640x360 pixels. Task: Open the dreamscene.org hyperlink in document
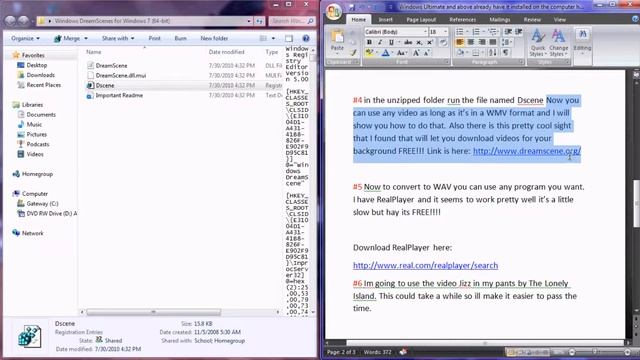click(527, 151)
